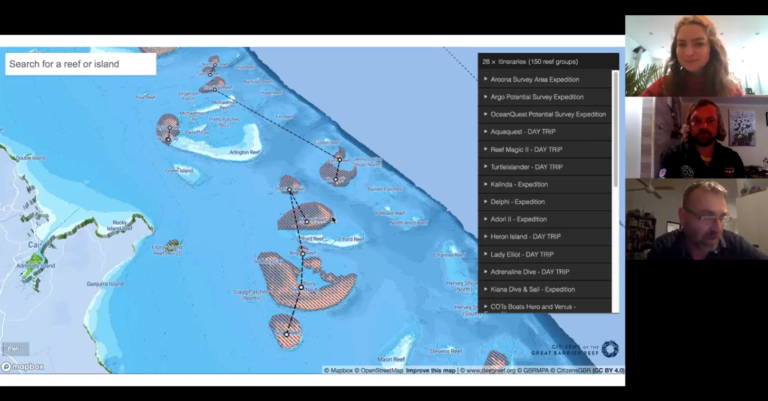This screenshot has width=768, height=401.
Task: Click the Mapbox logo
Action: [23, 367]
